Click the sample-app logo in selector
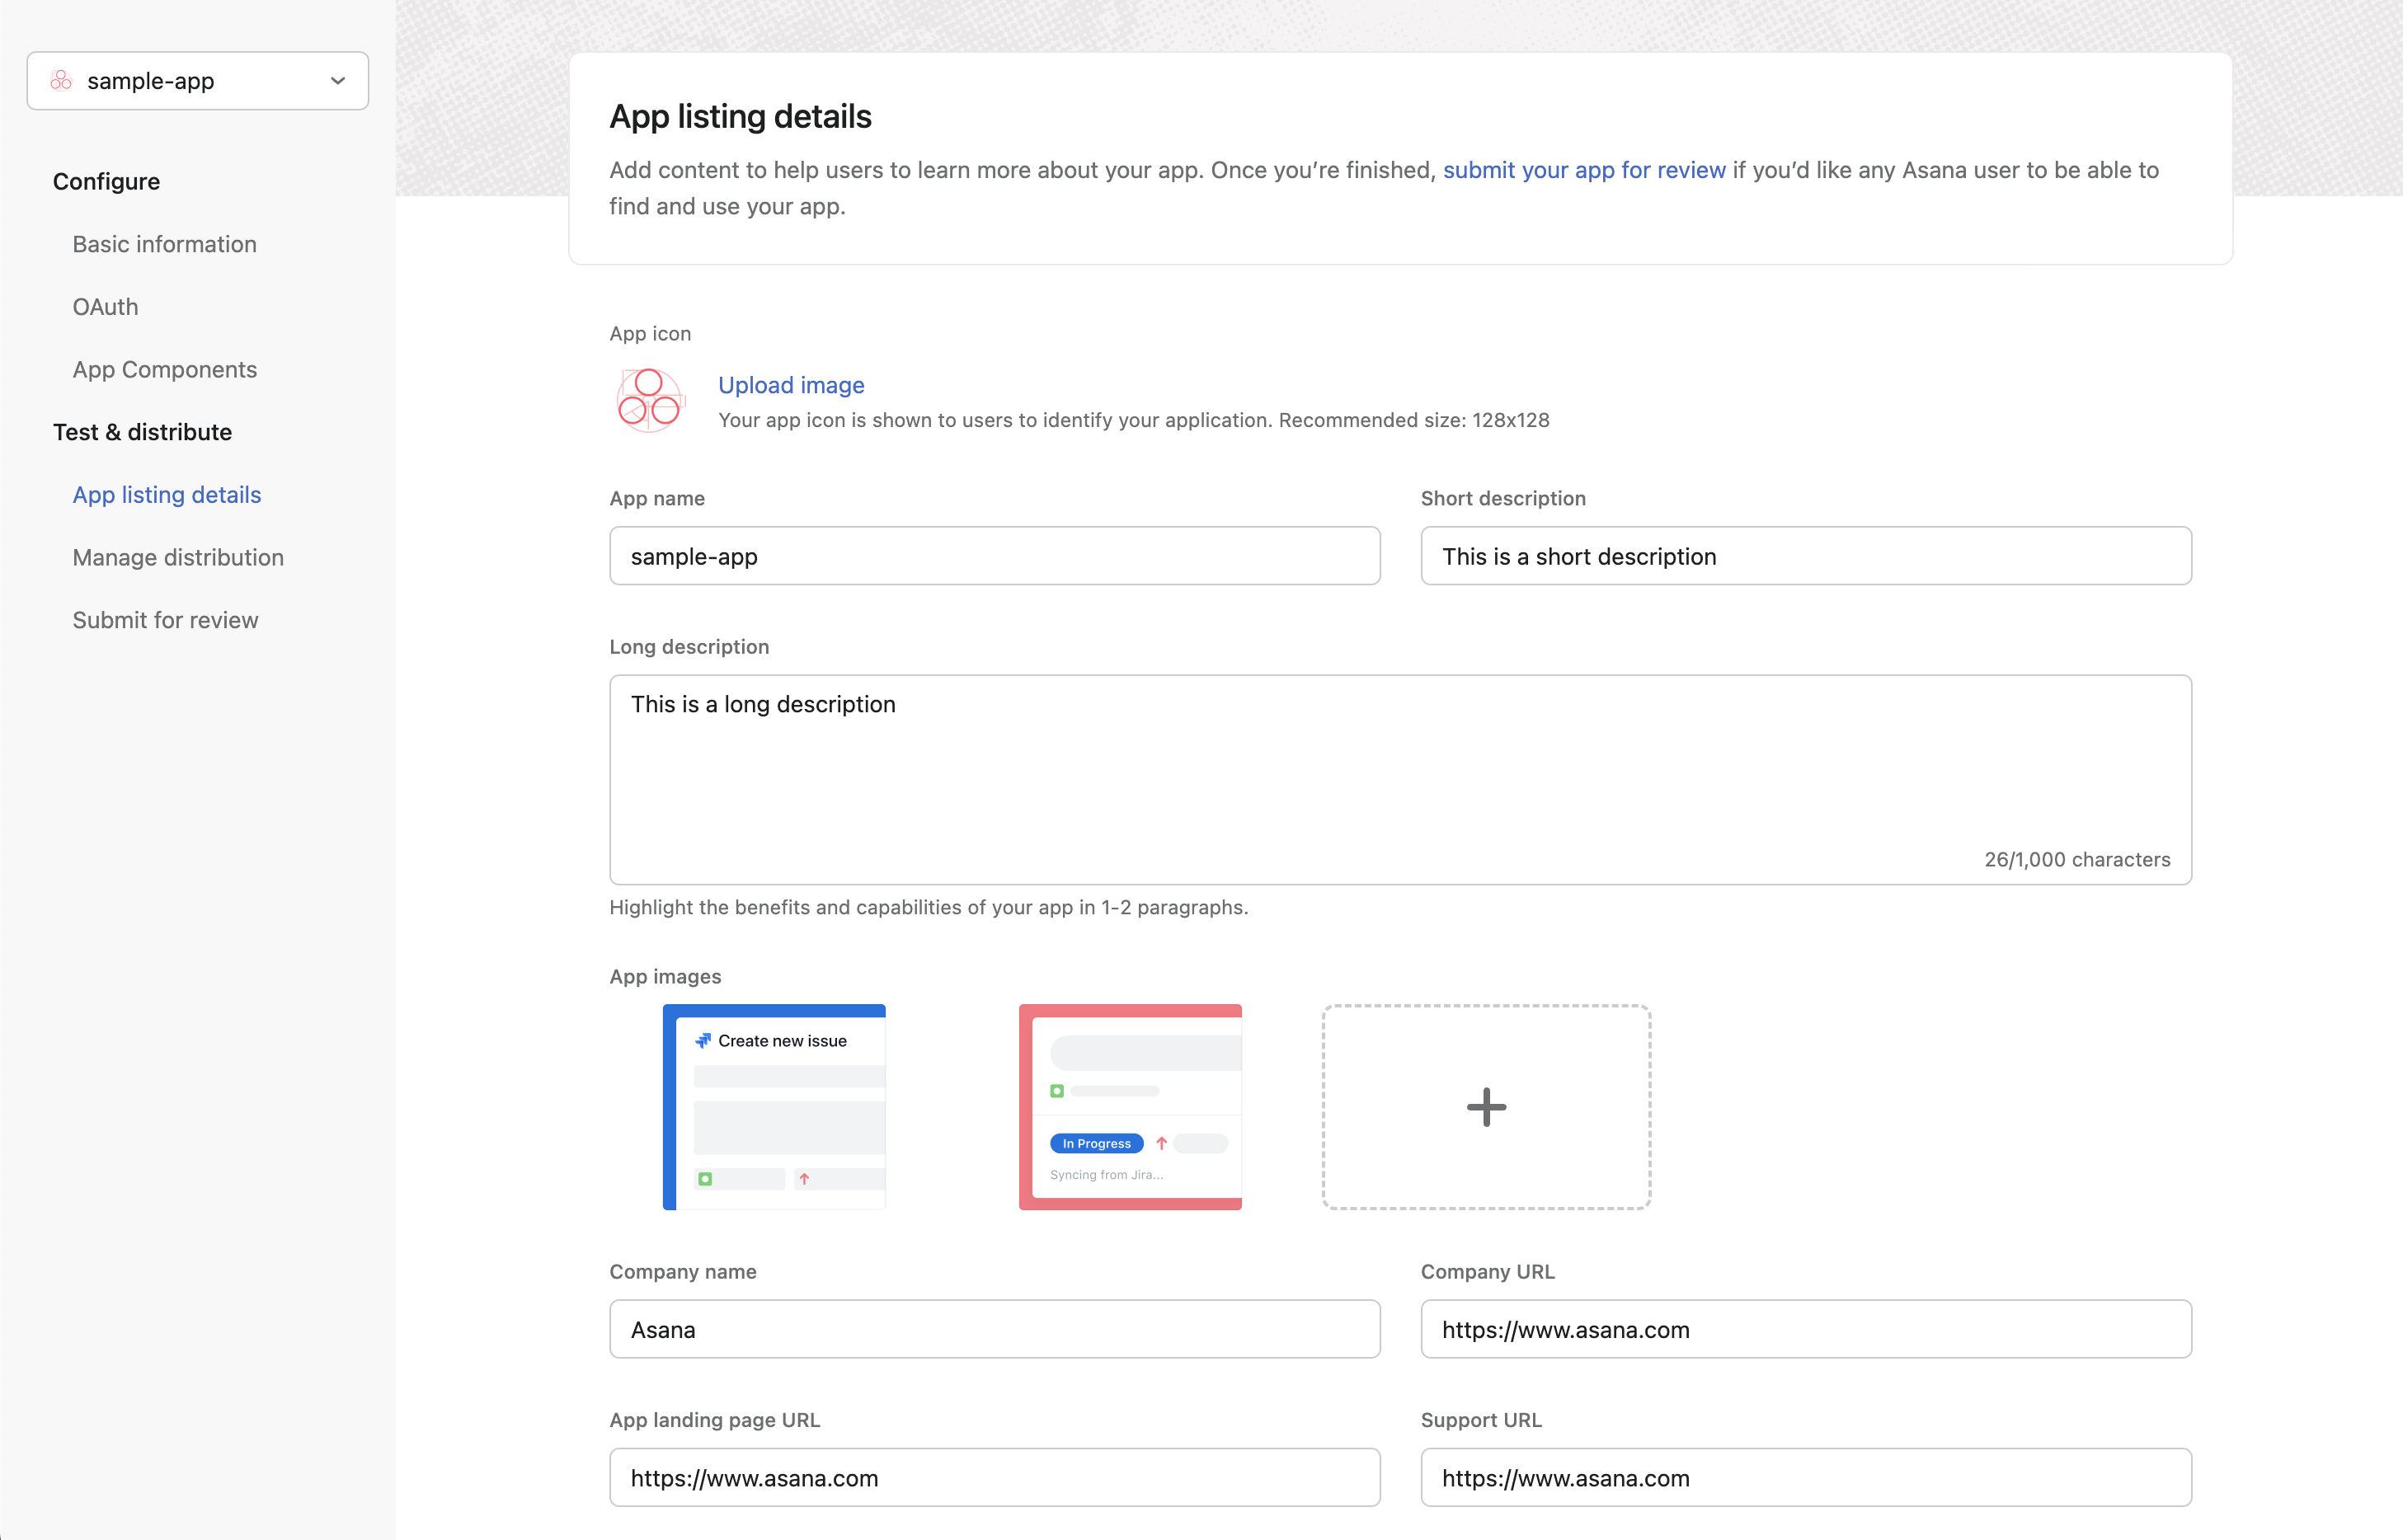 point(61,81)
